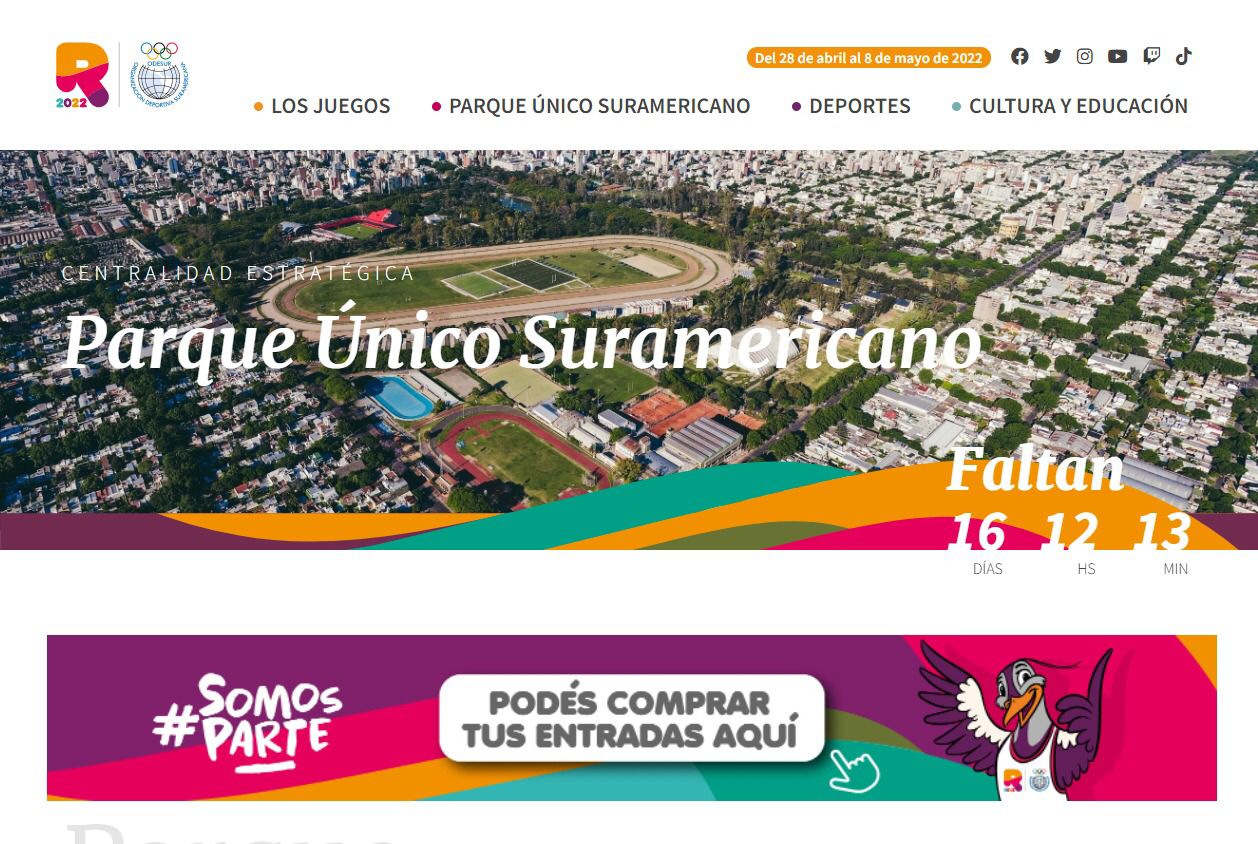Open the Instagram social icon
This screenshot has width=1258, height=844.
(x=1085, y=57)
